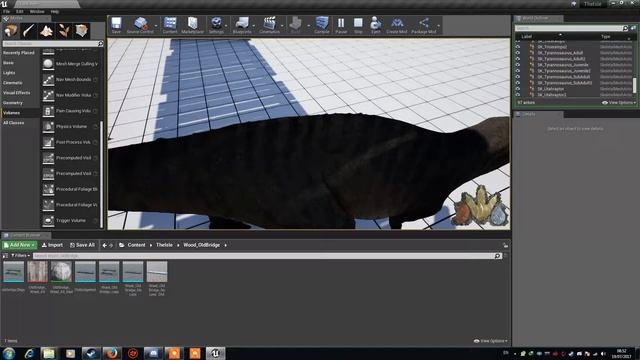Select the Foliage mode icon

[x=64, y=31]
